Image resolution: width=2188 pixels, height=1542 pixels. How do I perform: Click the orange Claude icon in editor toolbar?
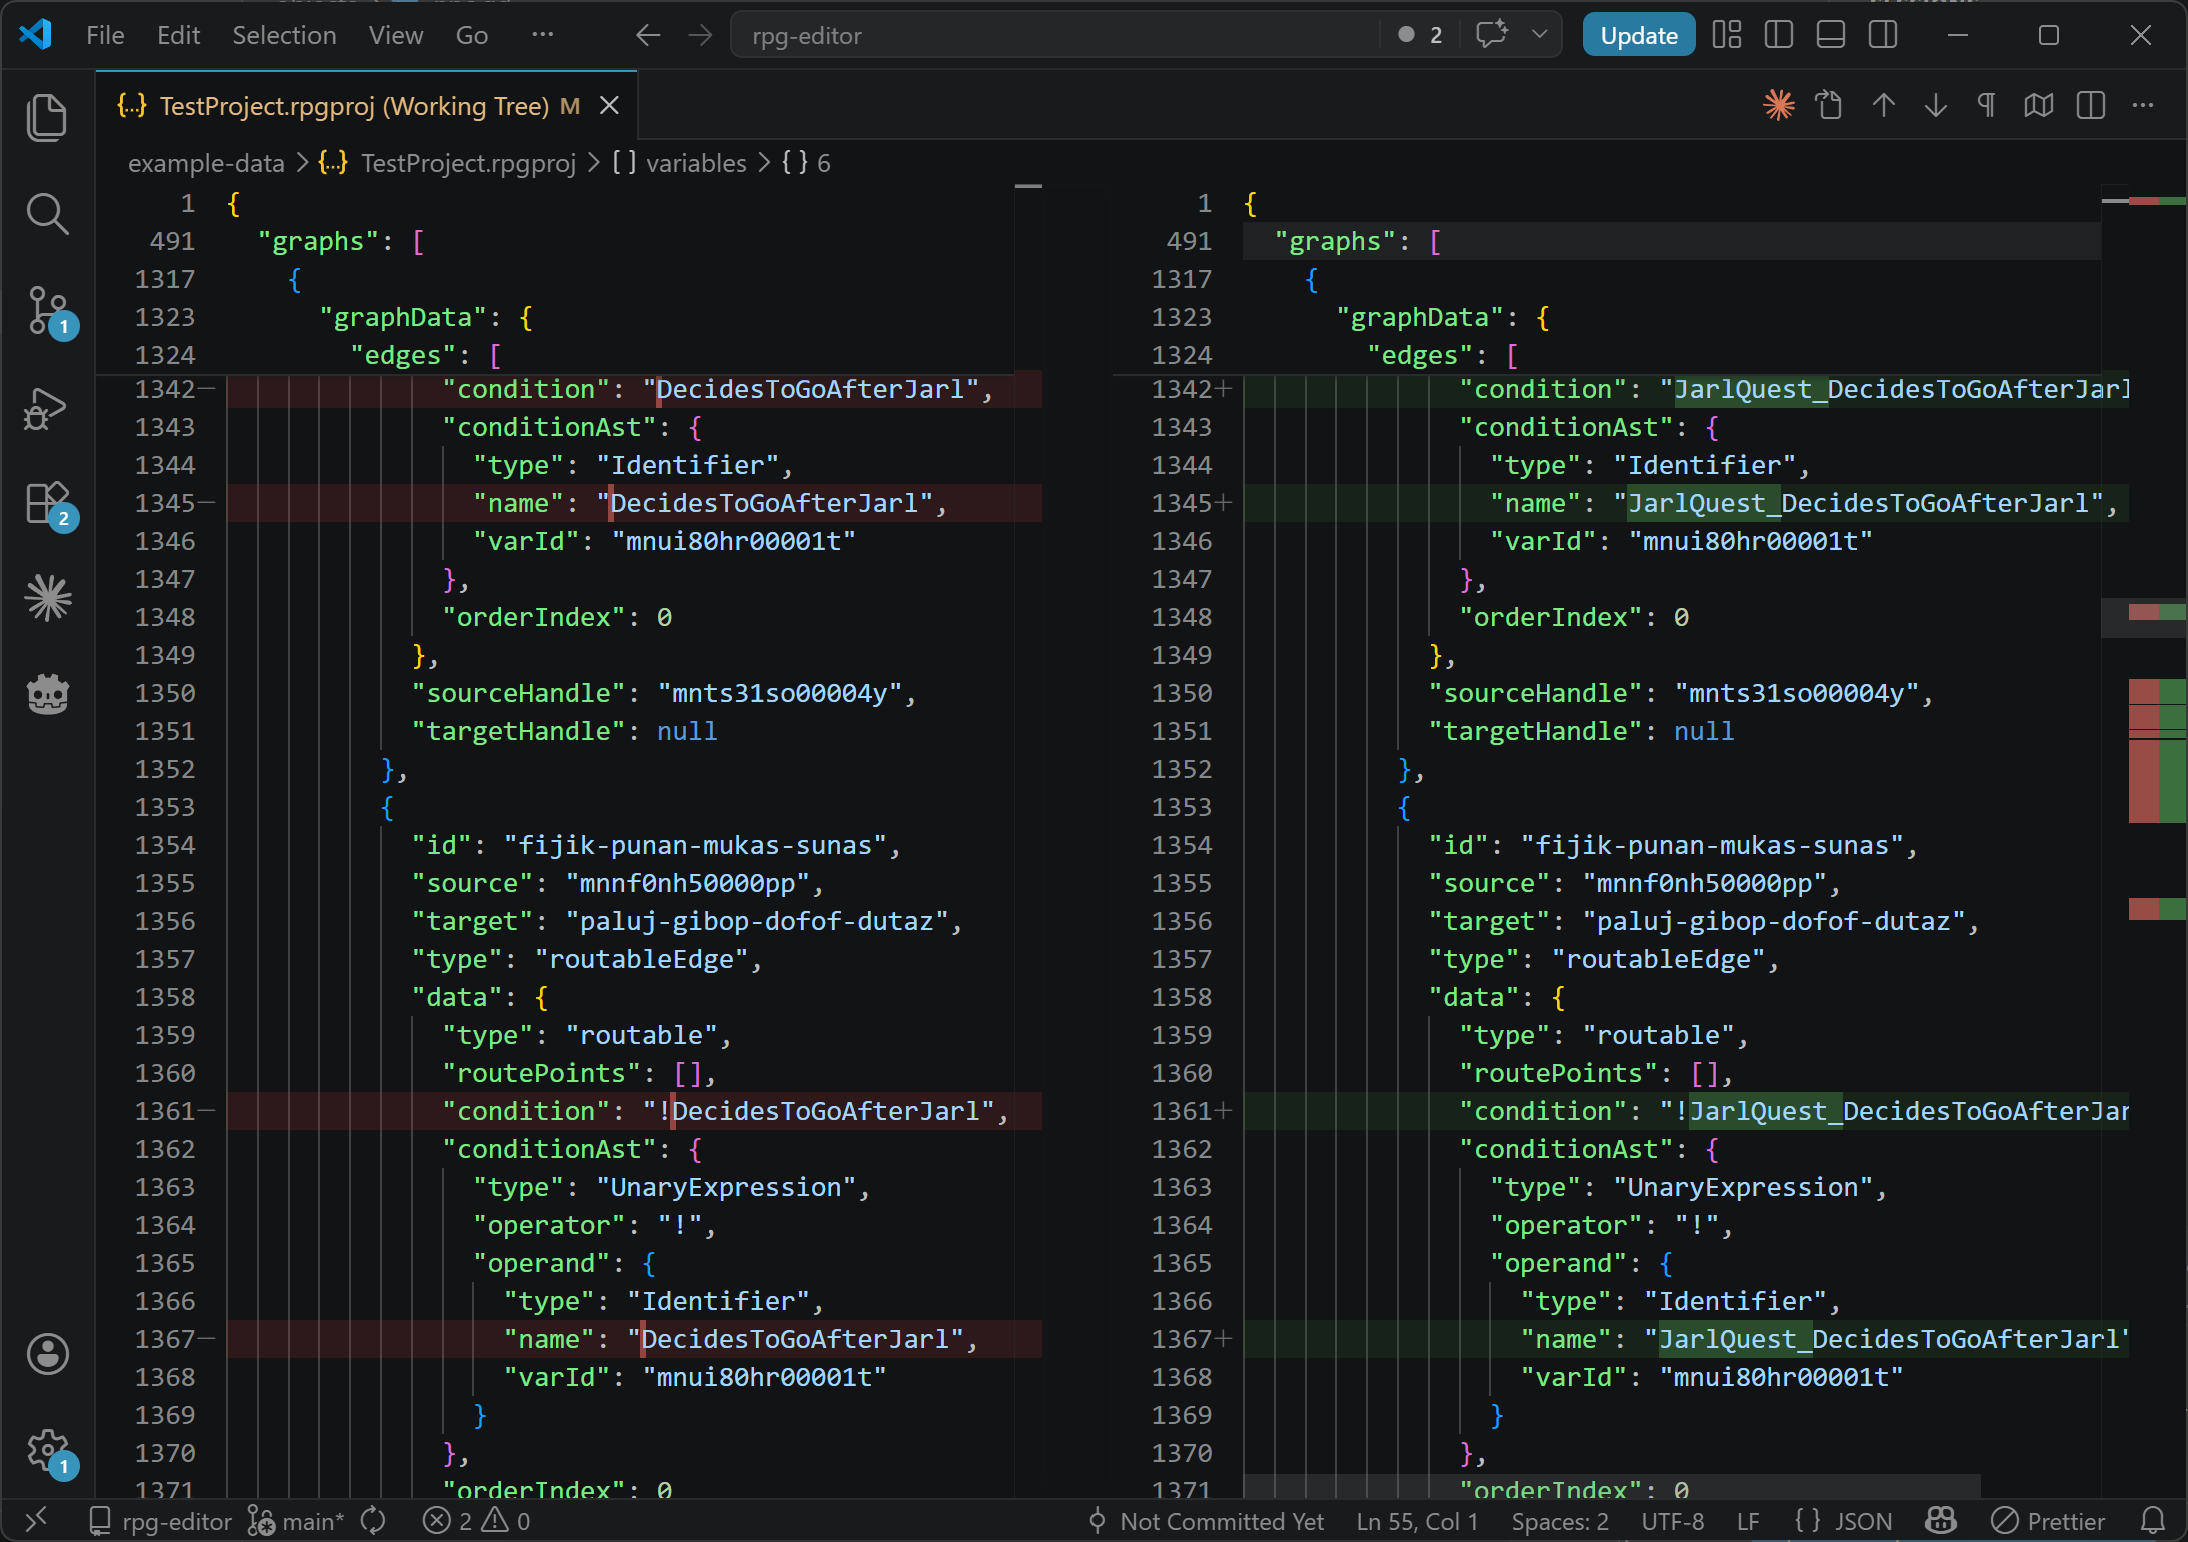click(x=1778, y=105)
